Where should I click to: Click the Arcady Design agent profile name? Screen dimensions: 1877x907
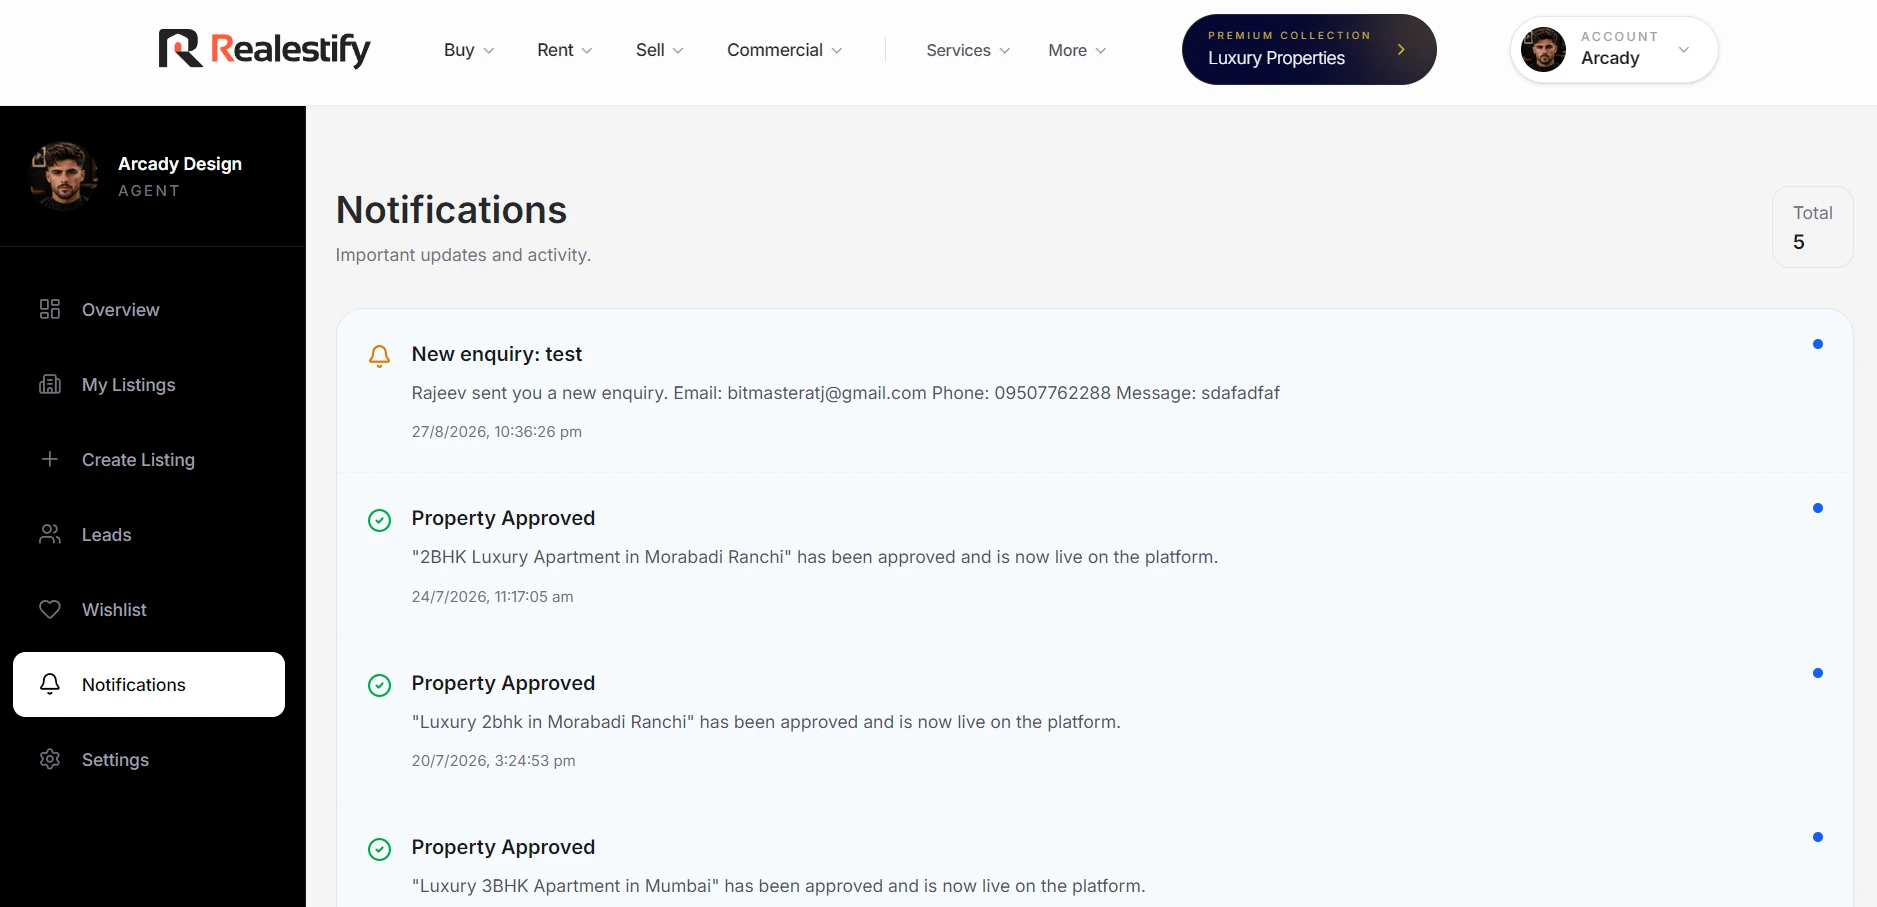pyautogui.click(x=180, y=163)
